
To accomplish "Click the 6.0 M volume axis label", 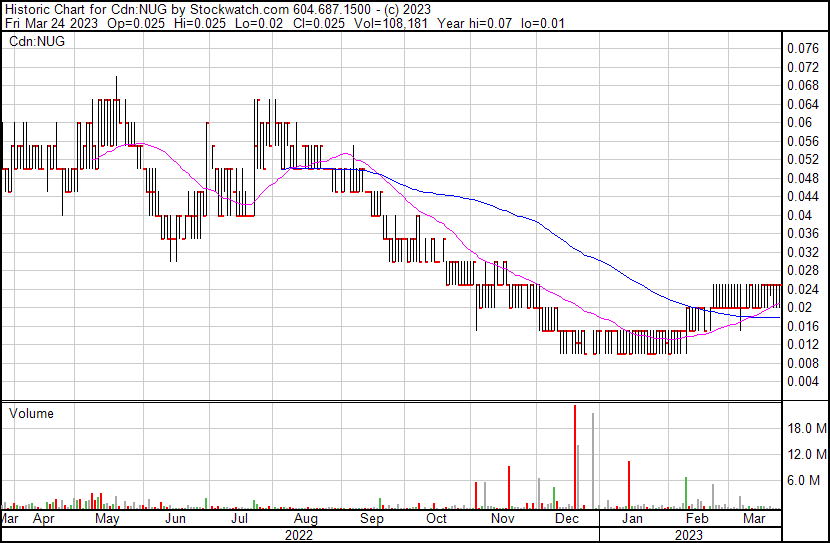I will click(805, 480).
